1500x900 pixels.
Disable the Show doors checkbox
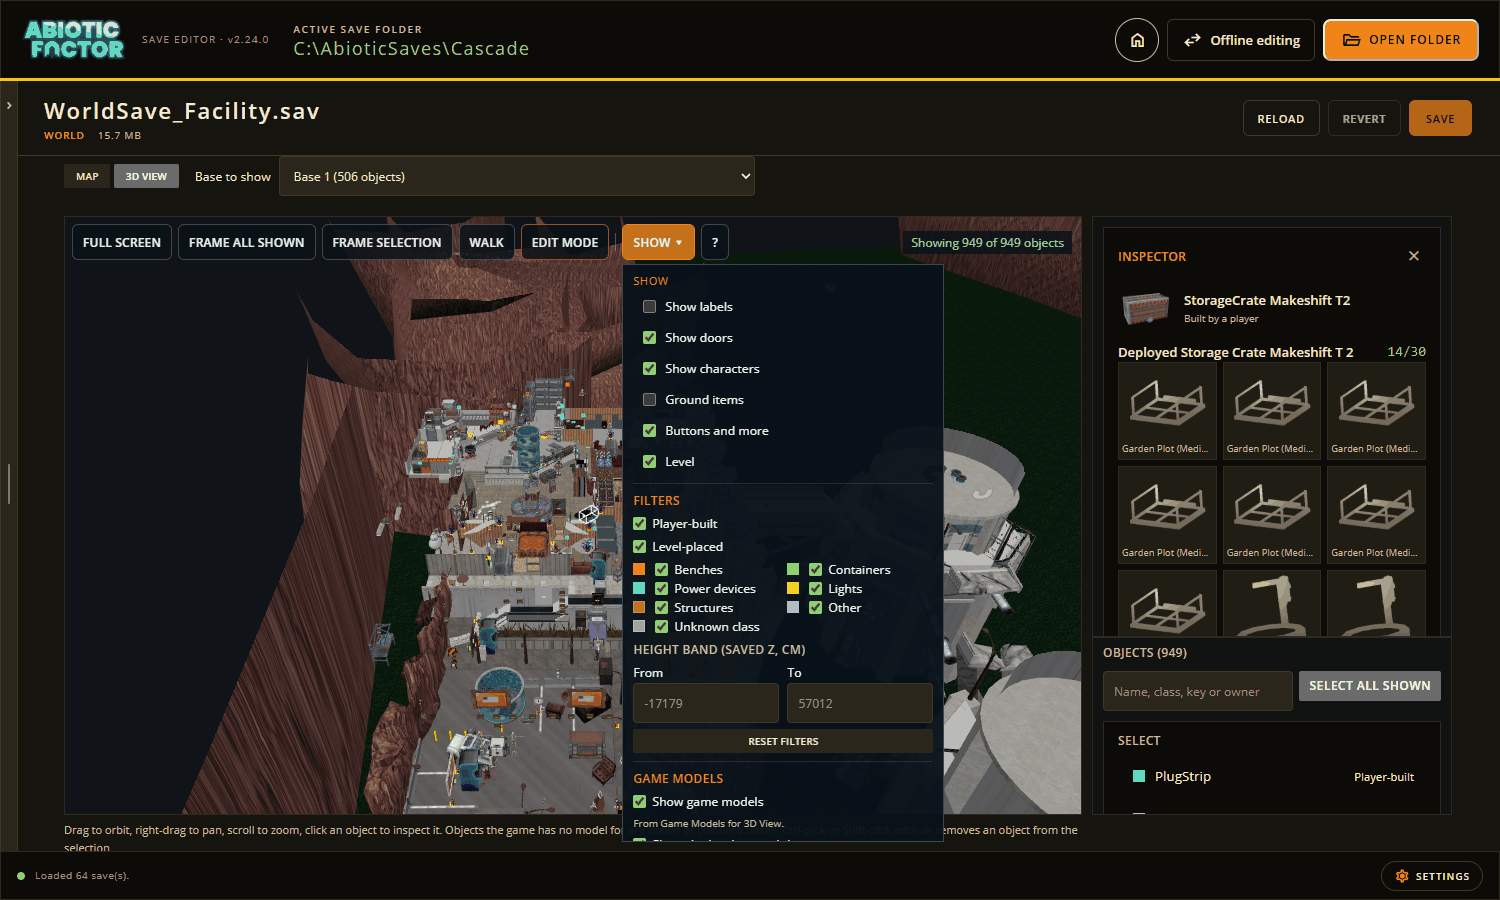[x=650, y=338]
